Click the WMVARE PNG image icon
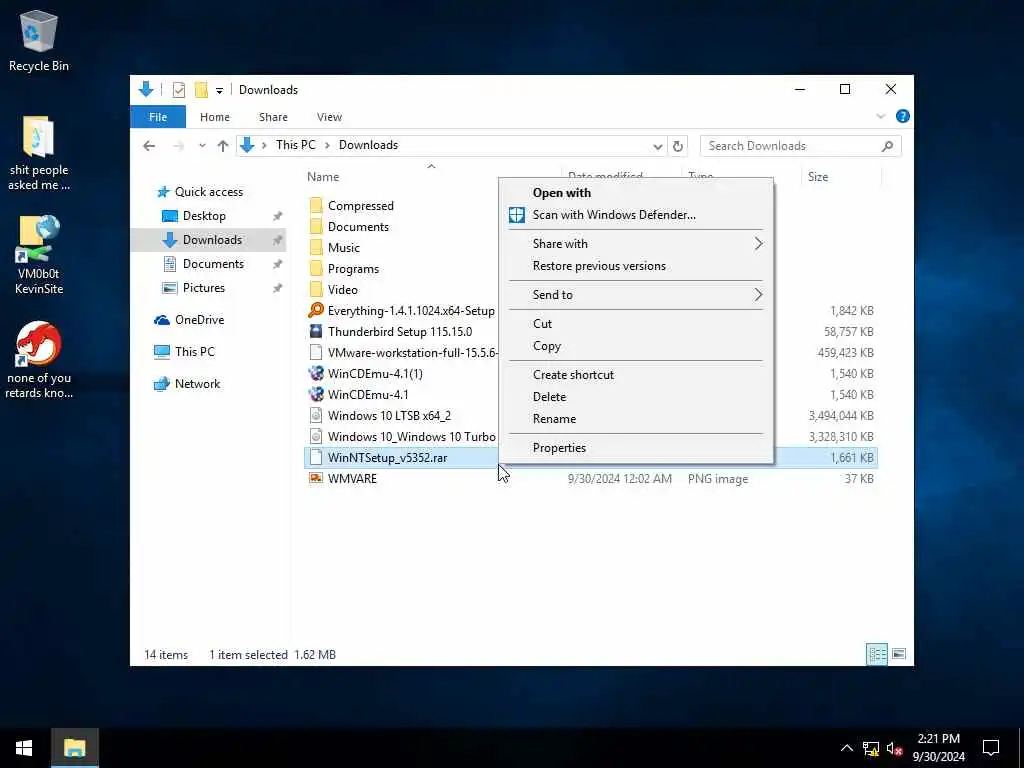The image size is (1024, 768). 316,478
